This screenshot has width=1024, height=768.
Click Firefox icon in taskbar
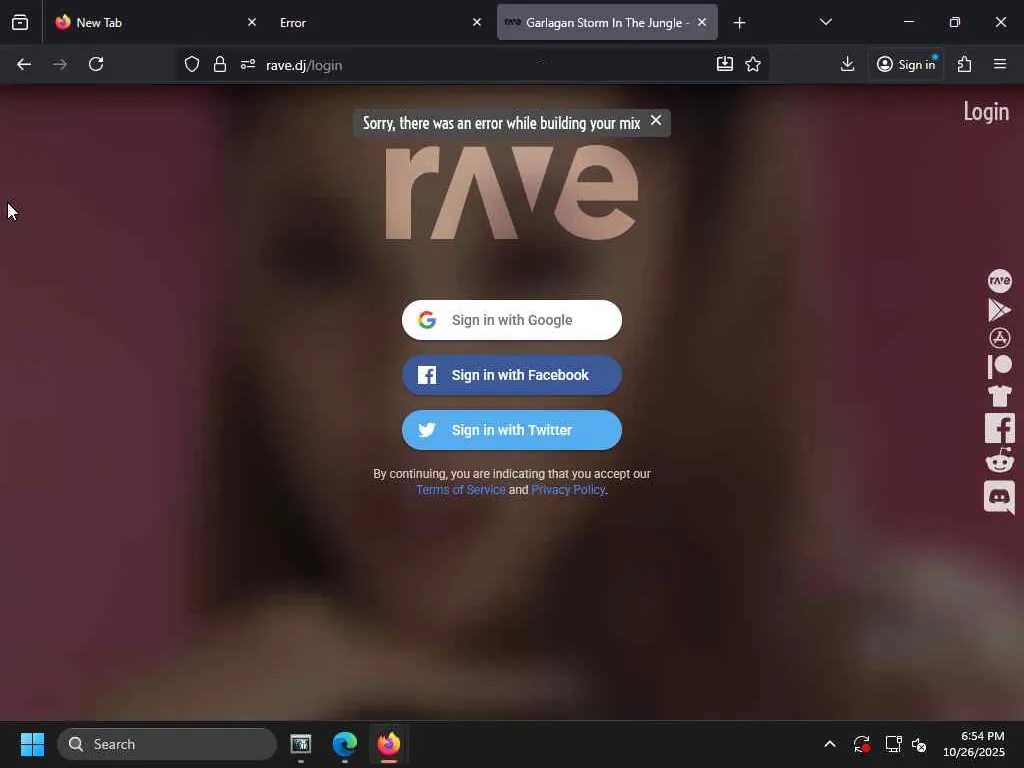coord(389,744)
